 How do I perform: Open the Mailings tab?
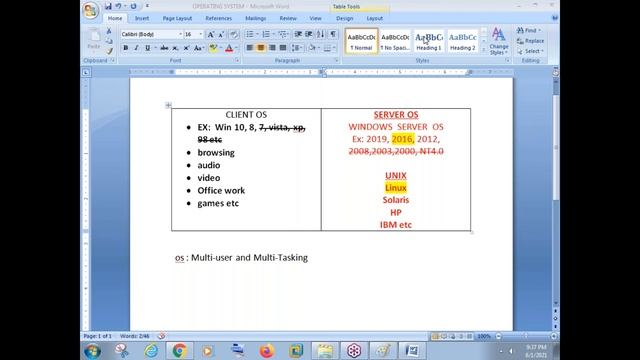pos(256,18)
